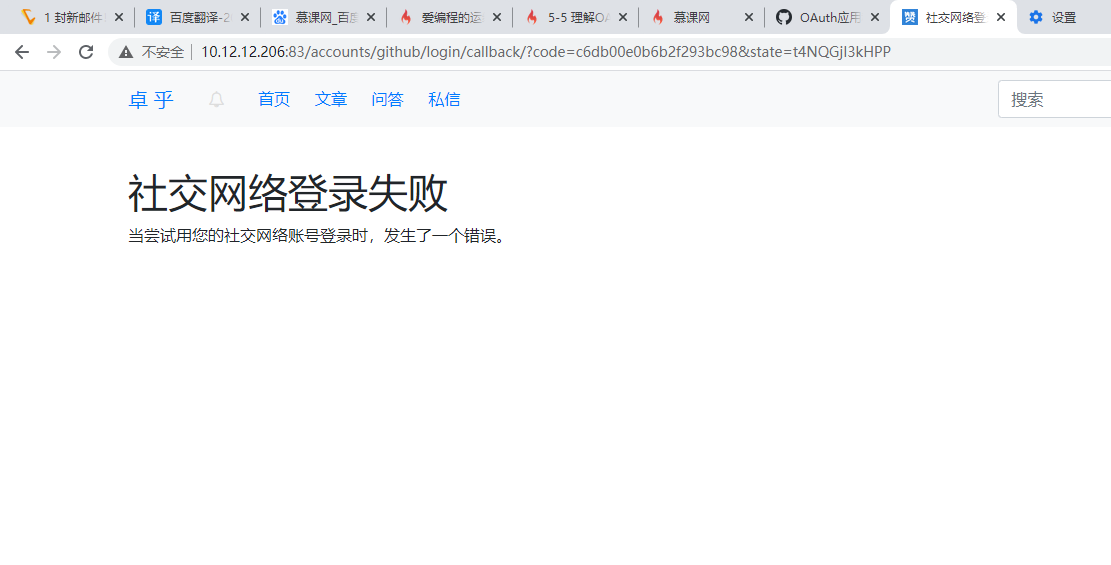Click the browser forward arrow

pyautogui.click(x=54, y=52)
